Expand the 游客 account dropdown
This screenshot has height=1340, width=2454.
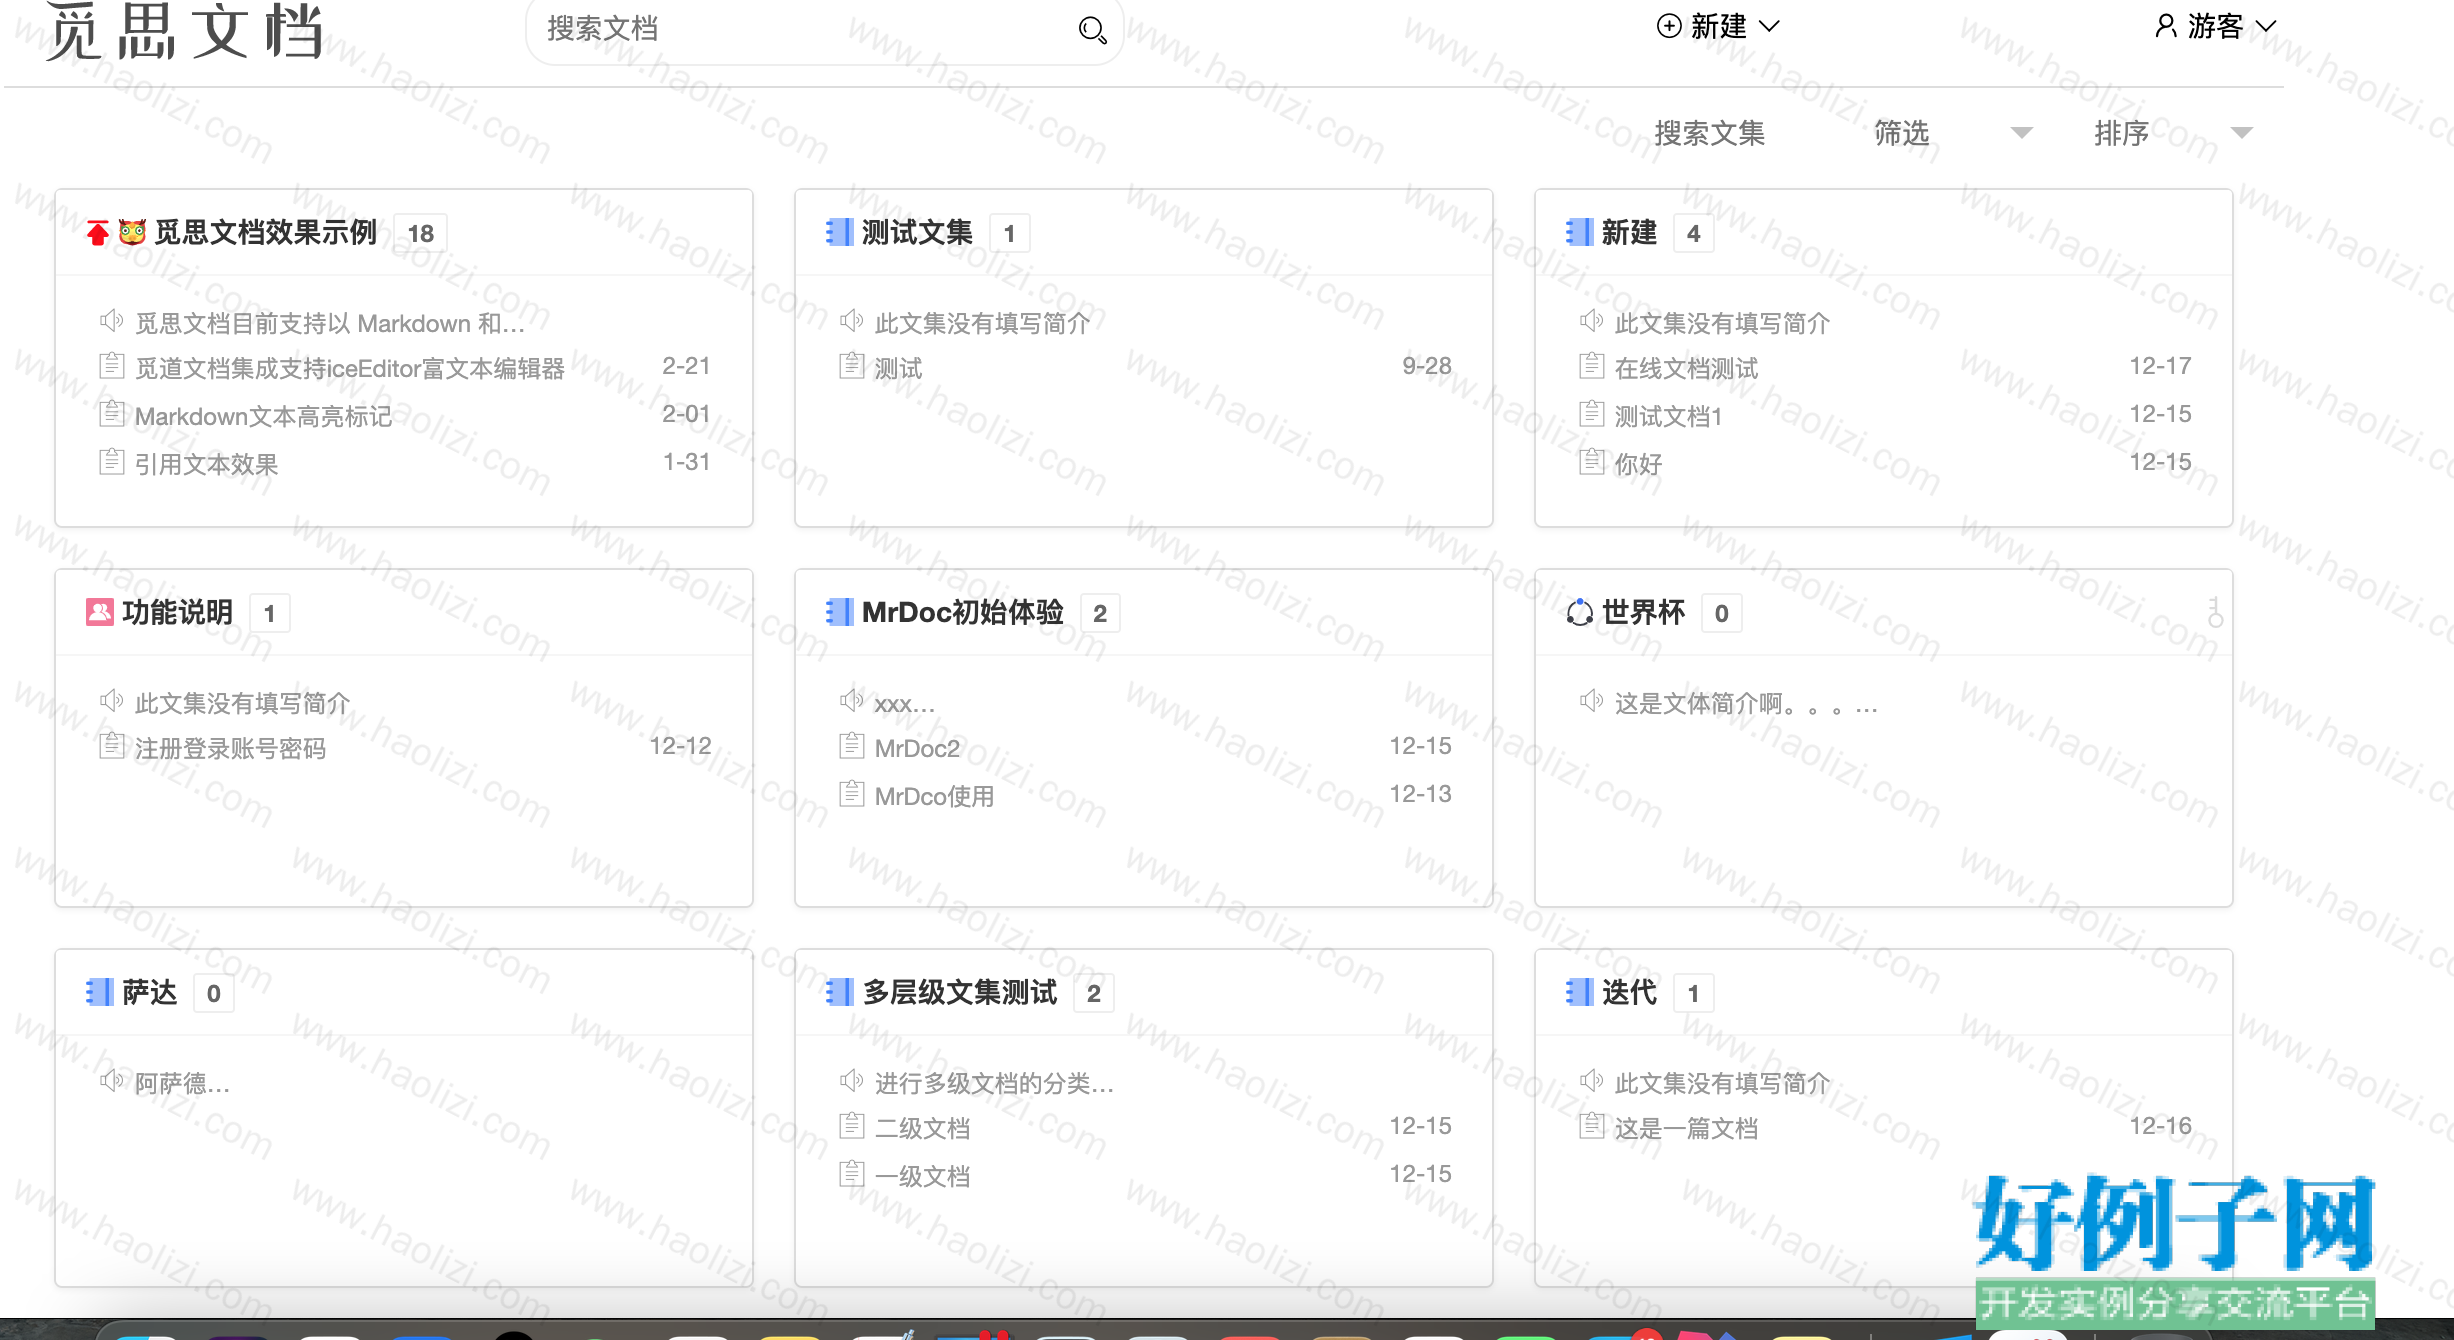point(2215,26)
